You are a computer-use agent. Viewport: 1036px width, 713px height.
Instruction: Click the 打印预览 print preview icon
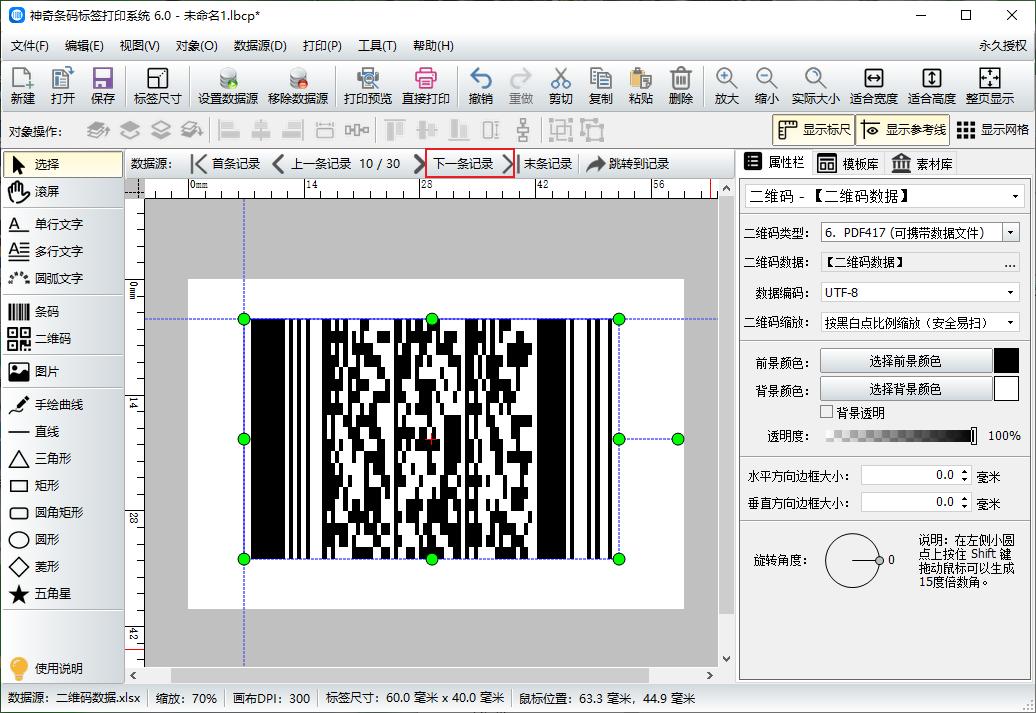pyautogui.click(x=367, y=85)
